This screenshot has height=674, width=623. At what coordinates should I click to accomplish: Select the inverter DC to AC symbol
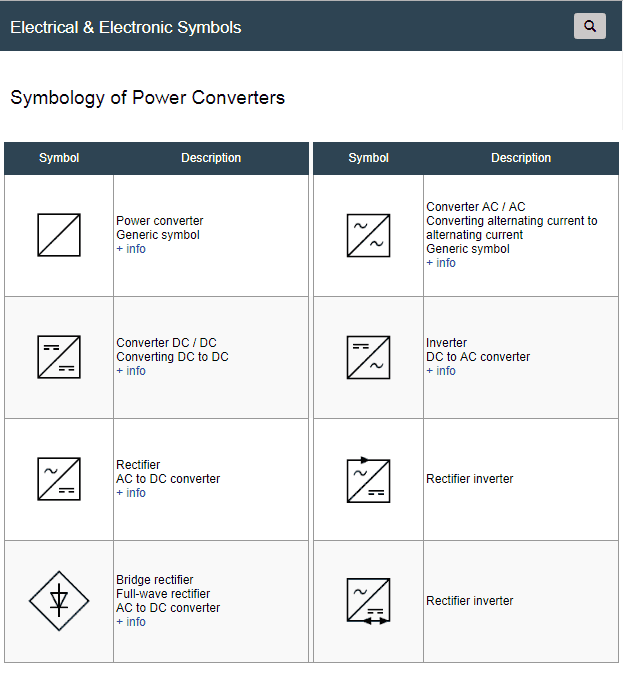[368, 358]
